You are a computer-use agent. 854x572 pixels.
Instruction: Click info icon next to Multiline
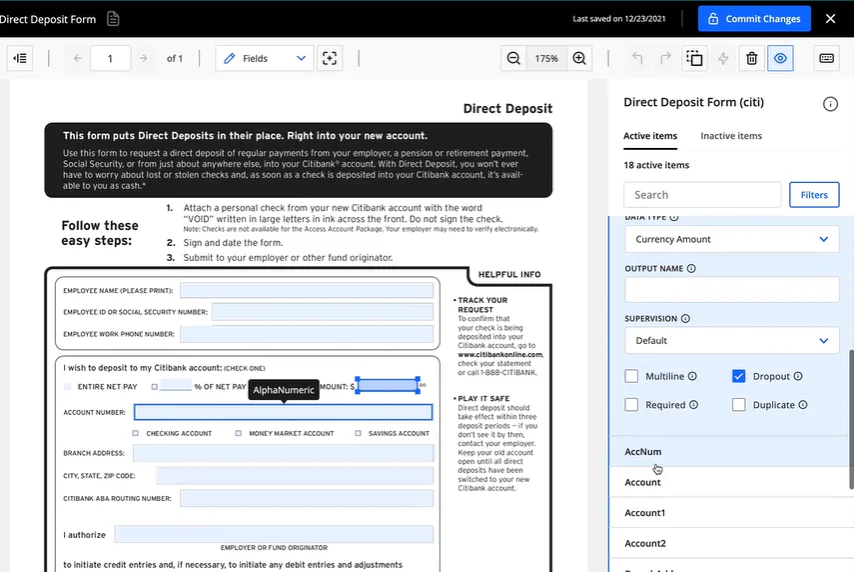coord(692,376)
